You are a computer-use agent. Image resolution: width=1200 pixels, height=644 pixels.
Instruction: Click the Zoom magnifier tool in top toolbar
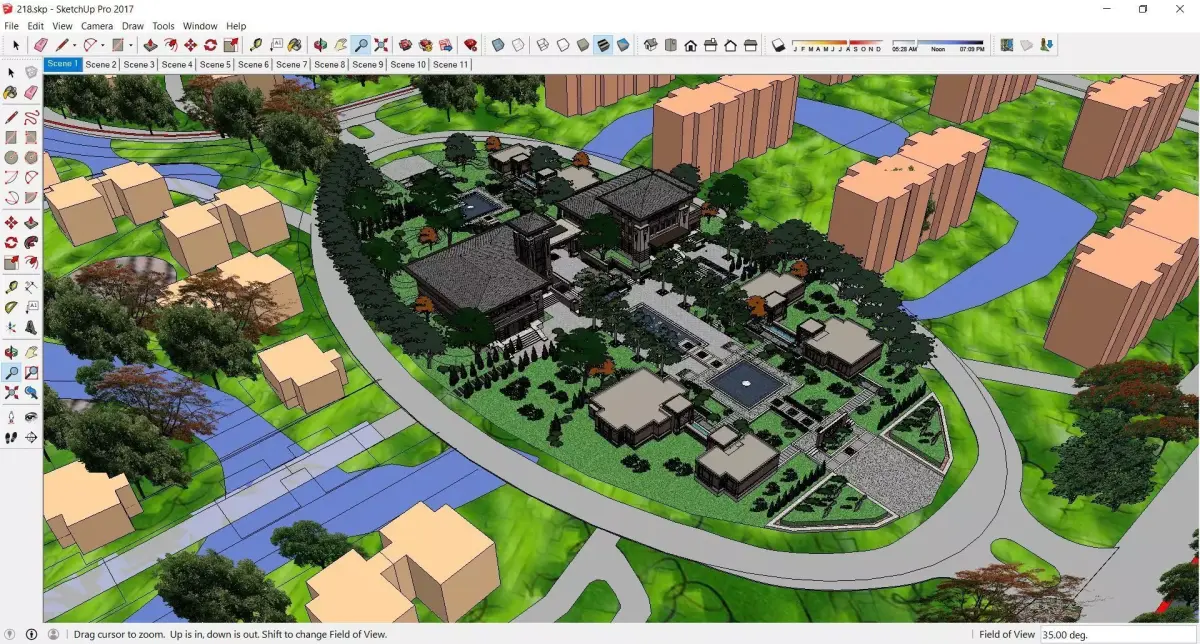[x=361, y=45]
